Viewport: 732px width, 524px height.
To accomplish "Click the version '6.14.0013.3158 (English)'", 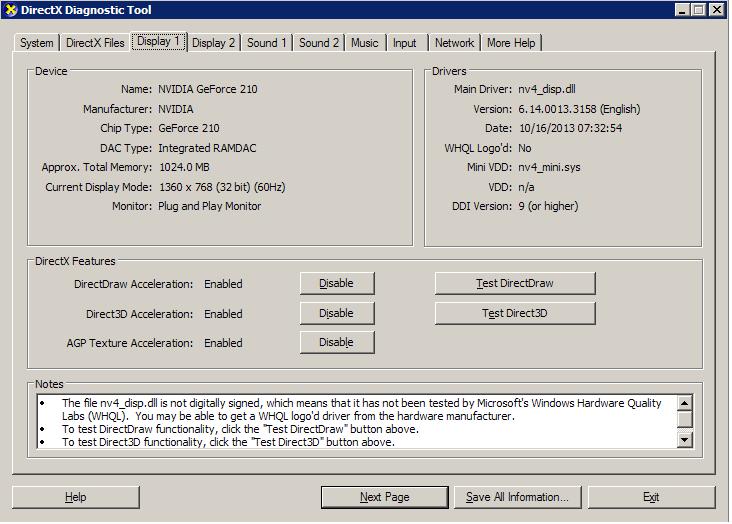I will 579,109.
